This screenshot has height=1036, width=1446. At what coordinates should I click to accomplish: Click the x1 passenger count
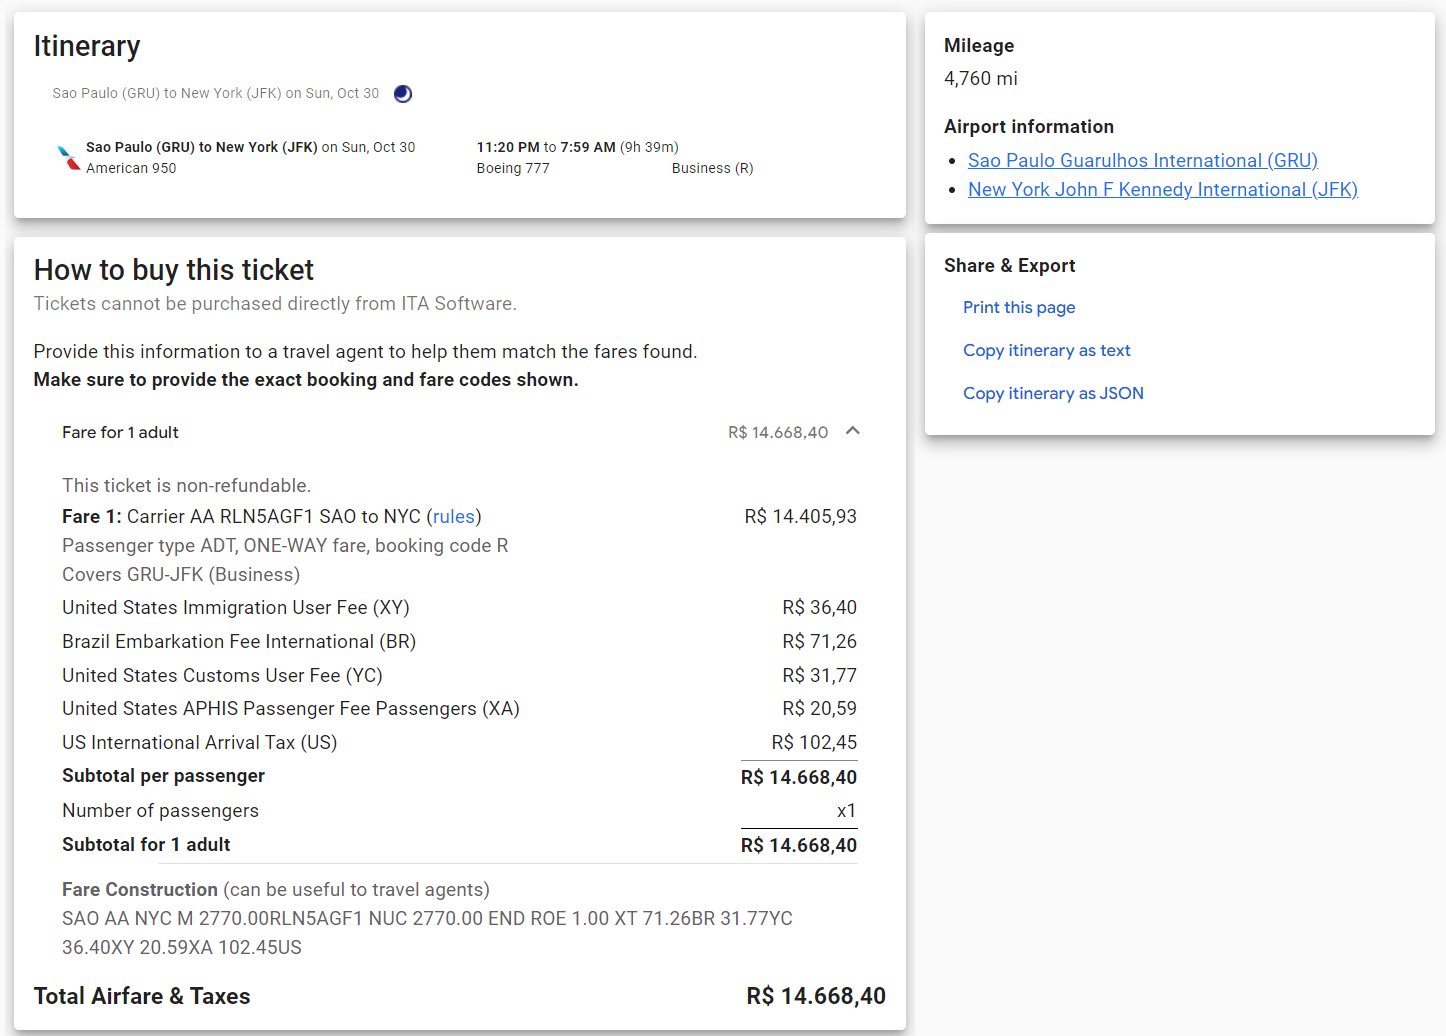846,811
